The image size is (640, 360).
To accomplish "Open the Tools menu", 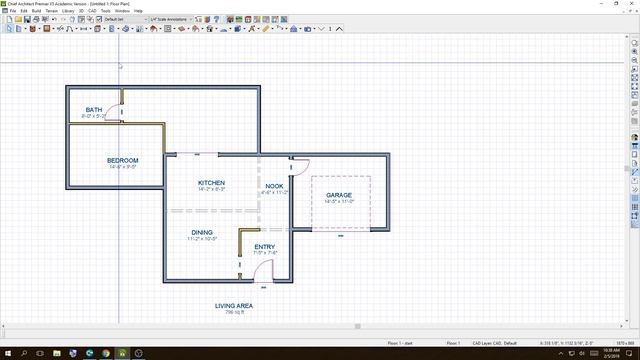I will [106, 11].
